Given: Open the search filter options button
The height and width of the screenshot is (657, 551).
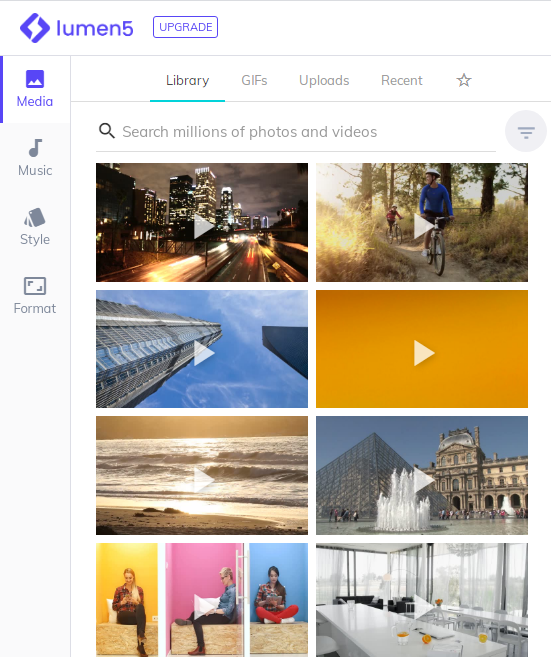Looking at the screenshot, I should (525, 132).
